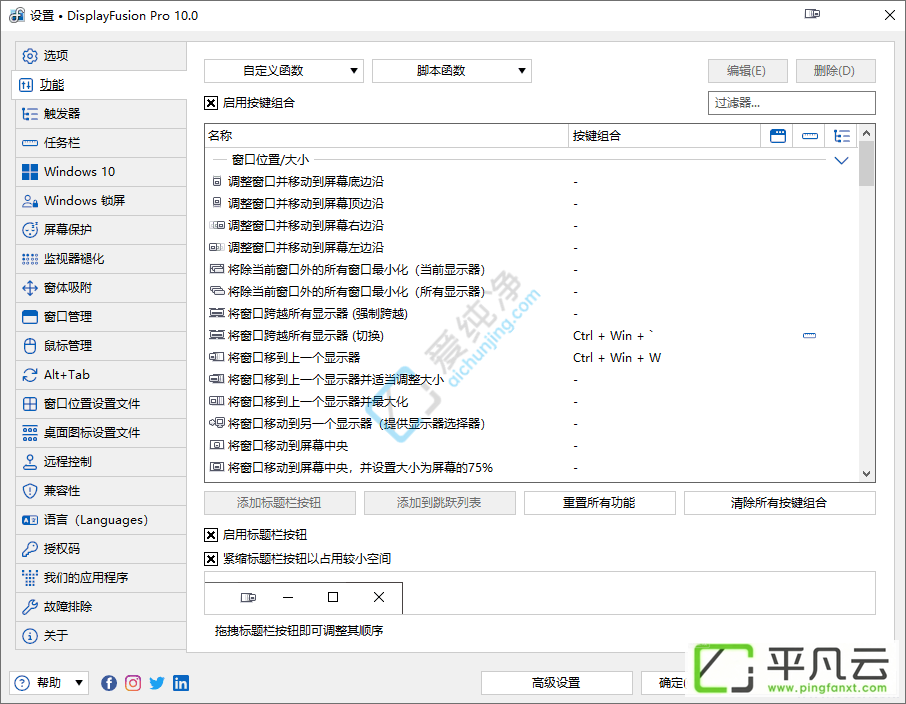Click the 鼠标管理 mouse icon

30,346
